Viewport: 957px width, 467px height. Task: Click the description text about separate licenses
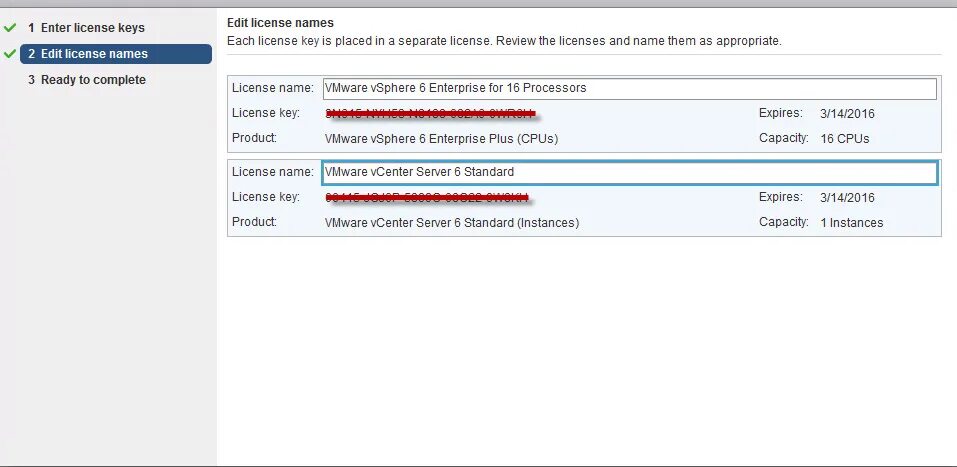pyautogui.click(x=504, y=41)
